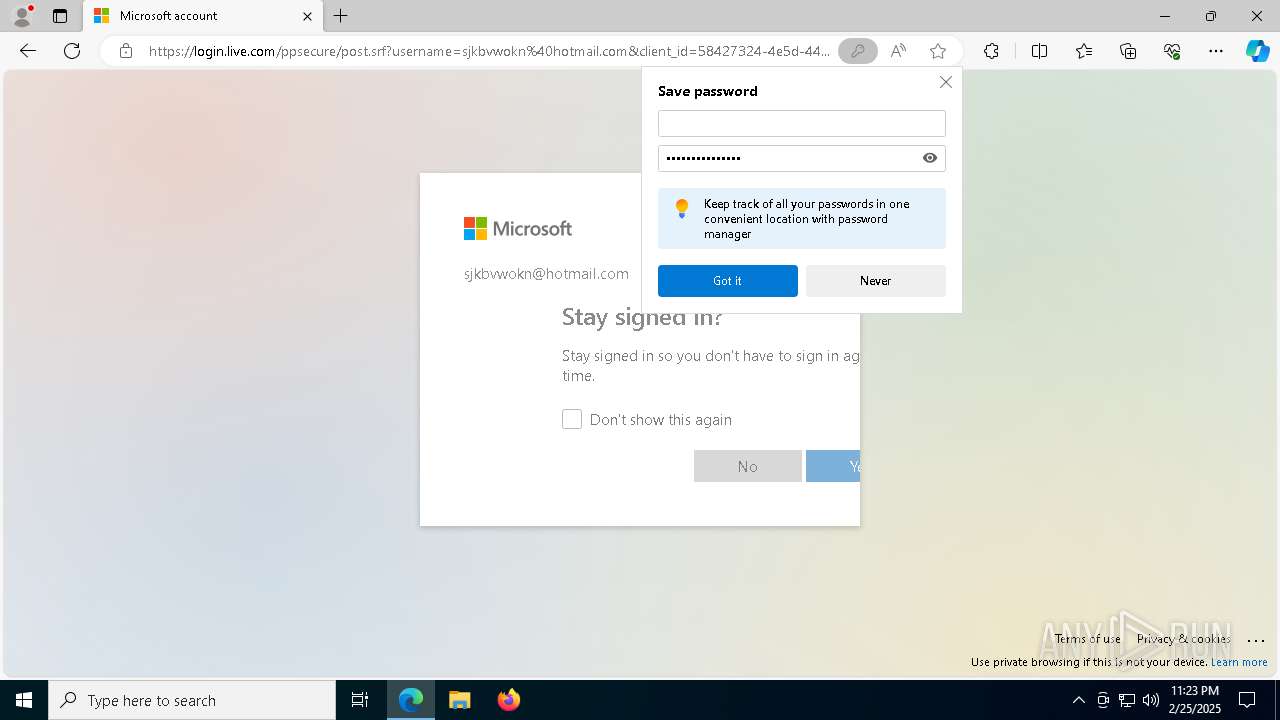This screenshot has height=720, width=1280.
Task: Click Learn more about private browsing
Action: [1239, 662]
